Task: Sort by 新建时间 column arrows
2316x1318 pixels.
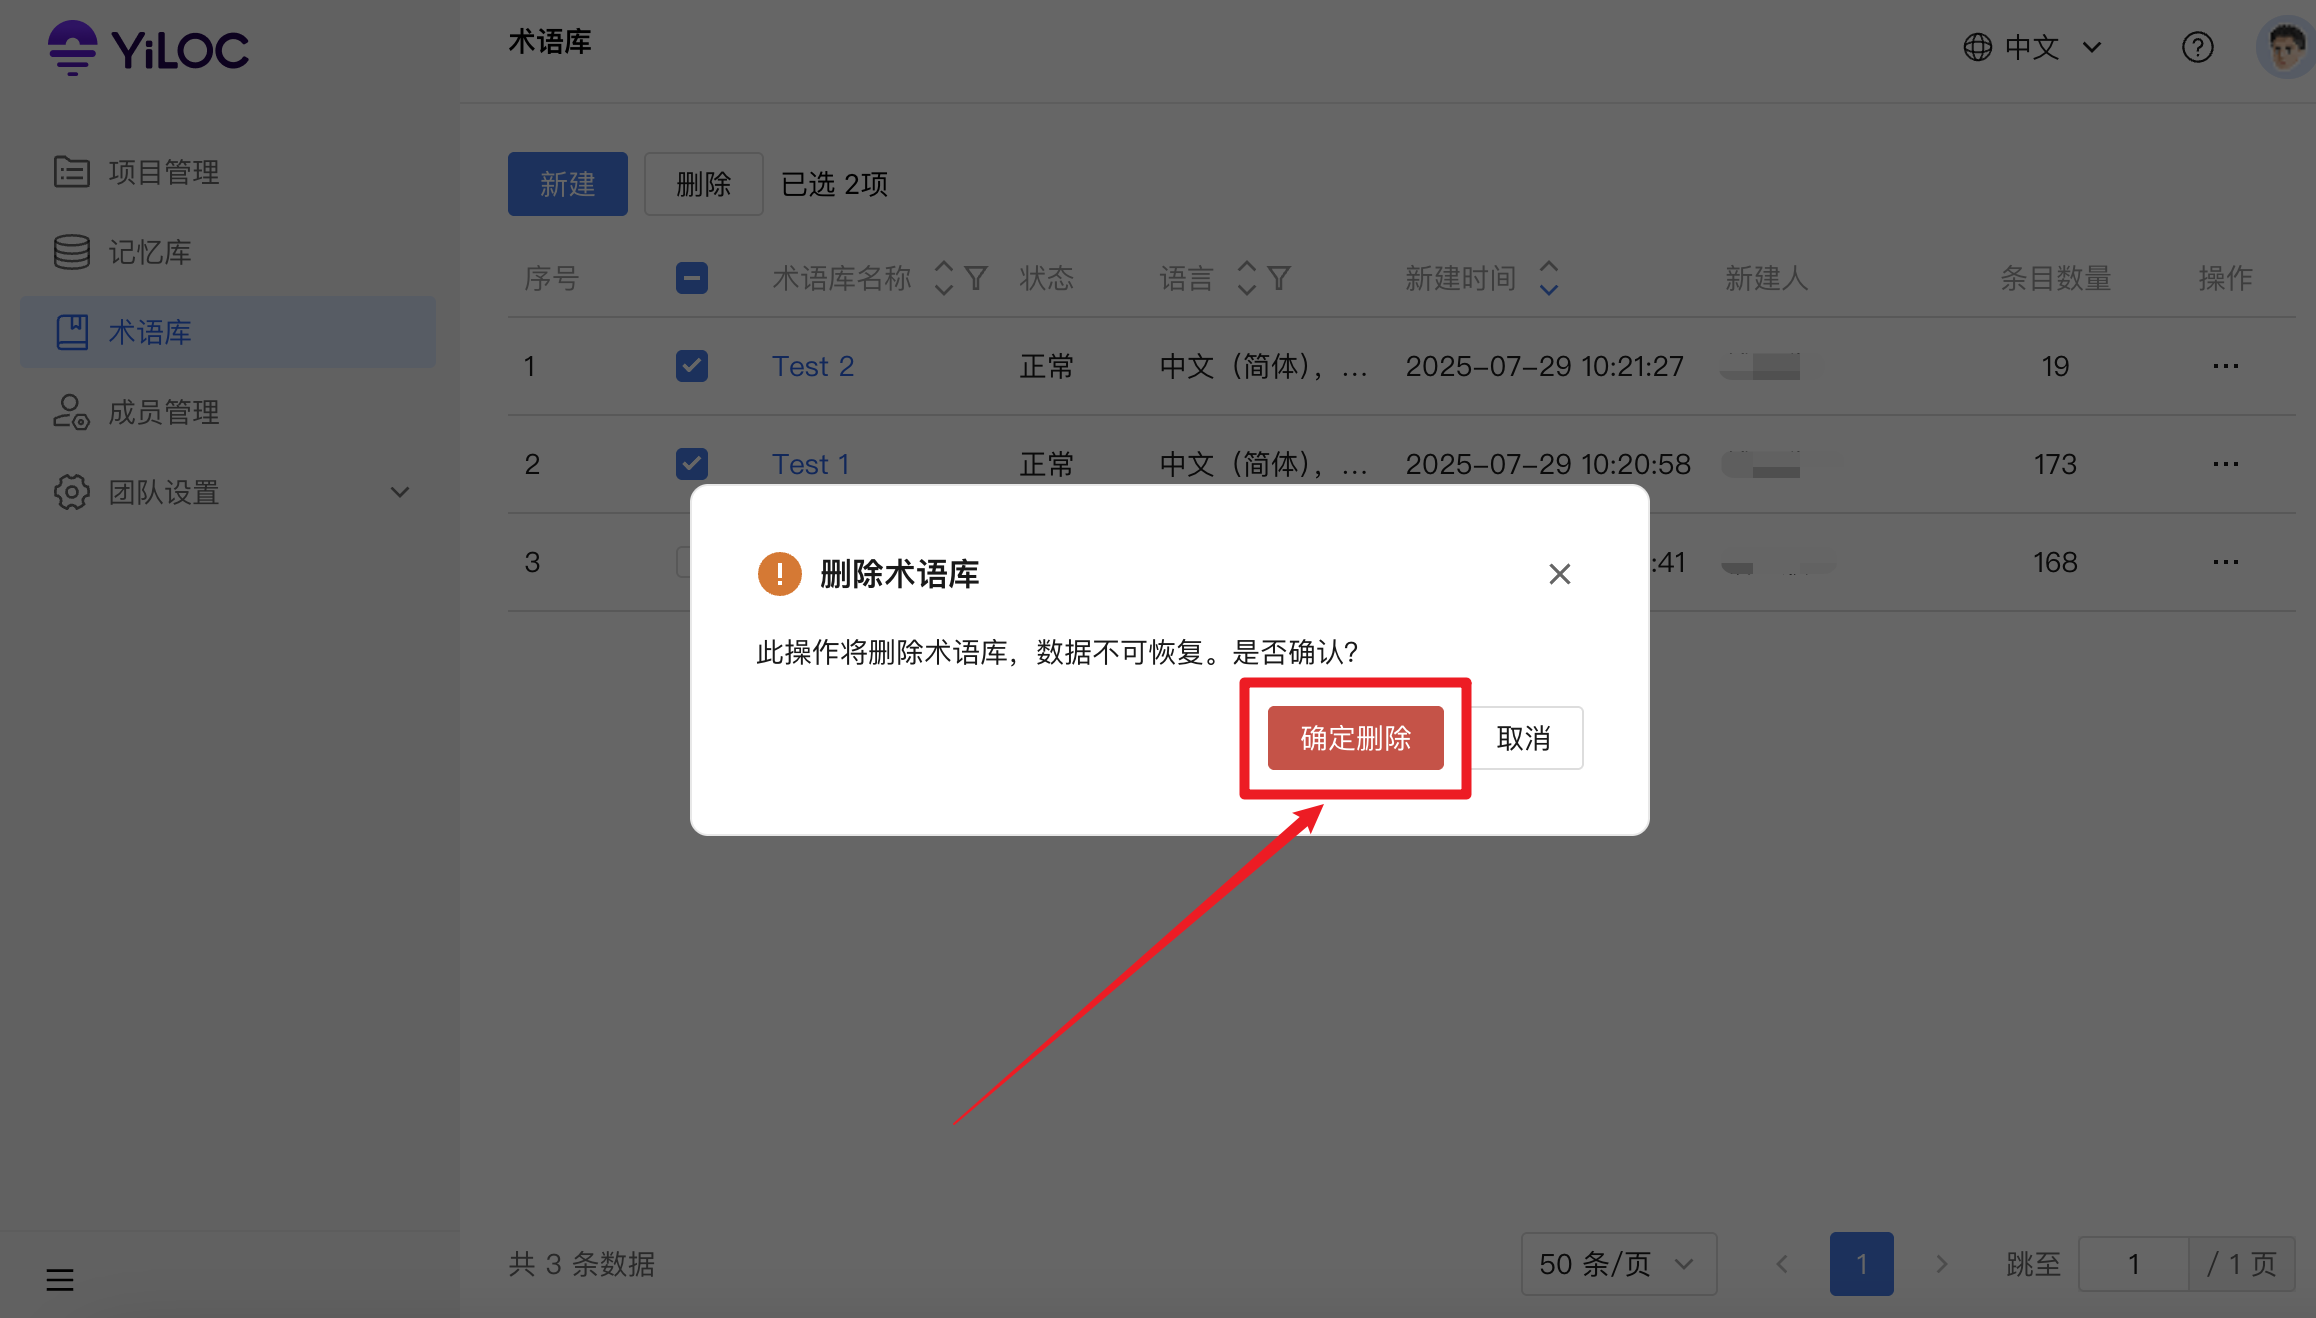Action: pos(1548,278)
